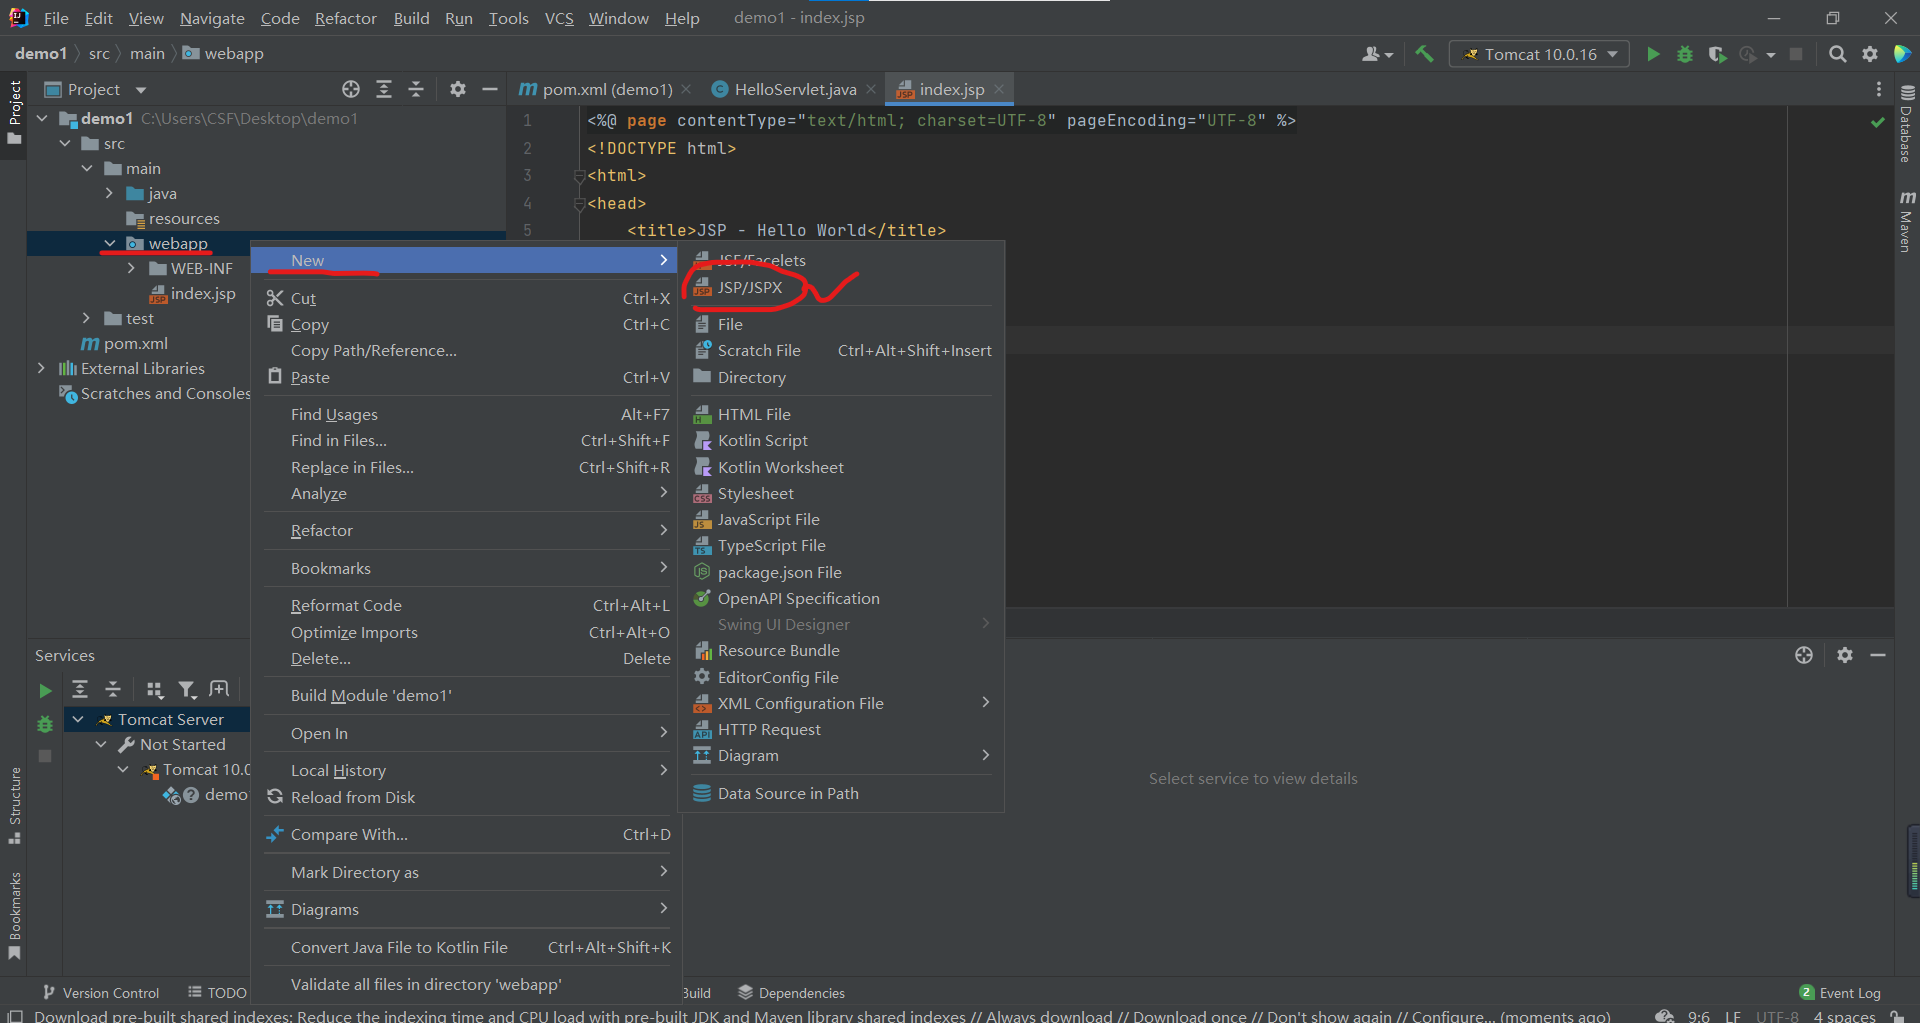The image size is (1920, 1023).
Task: Click LF line separator in status bar
Action: click(1733, 1015)
